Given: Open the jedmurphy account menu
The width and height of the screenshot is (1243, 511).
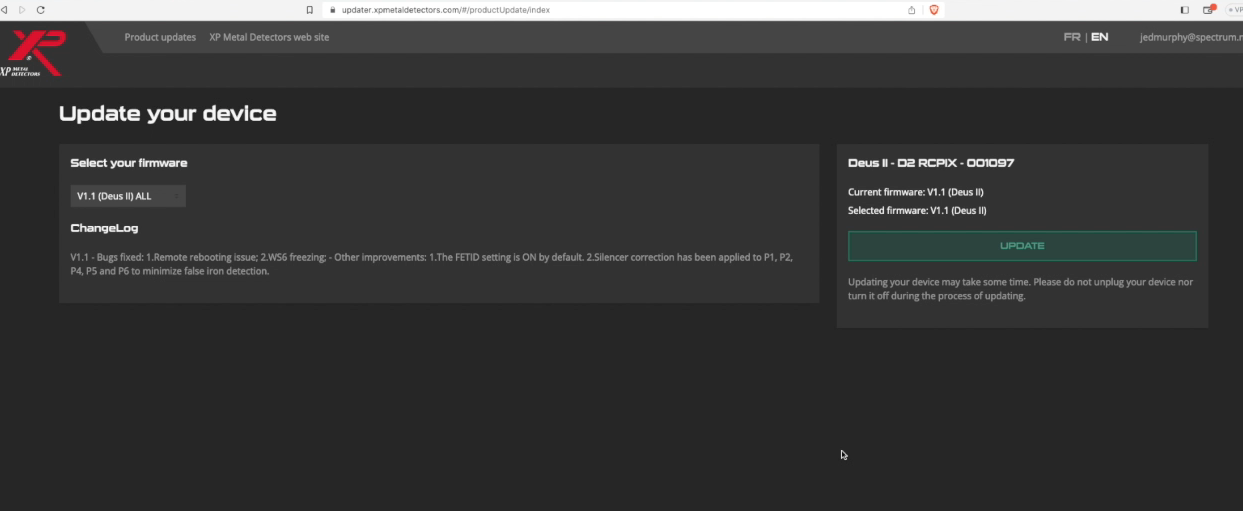Looking at the screenshot, I should tap(1190, 37).
